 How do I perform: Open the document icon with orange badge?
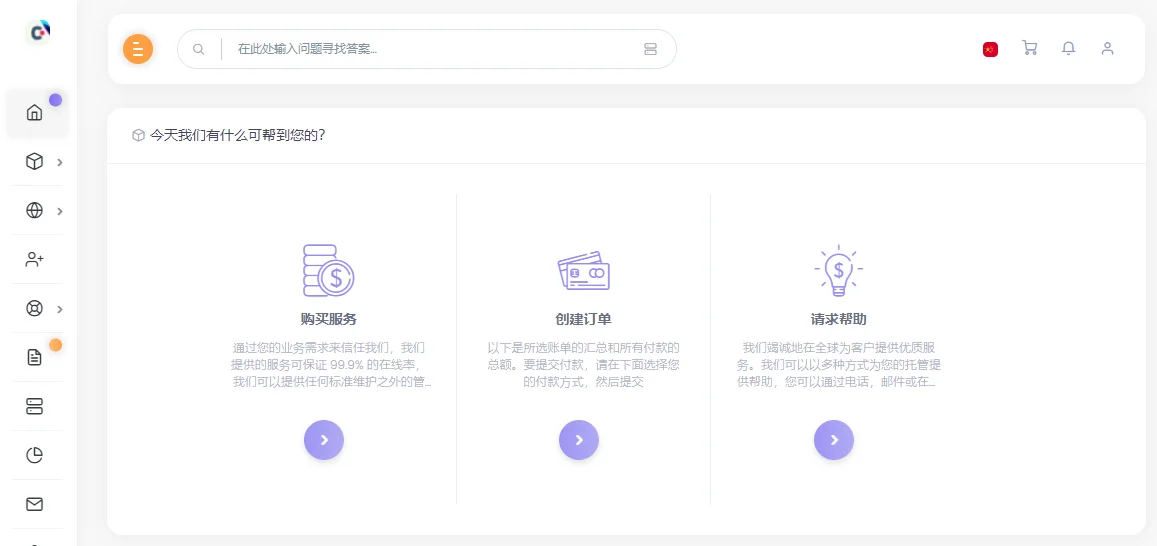pos(35,357)
